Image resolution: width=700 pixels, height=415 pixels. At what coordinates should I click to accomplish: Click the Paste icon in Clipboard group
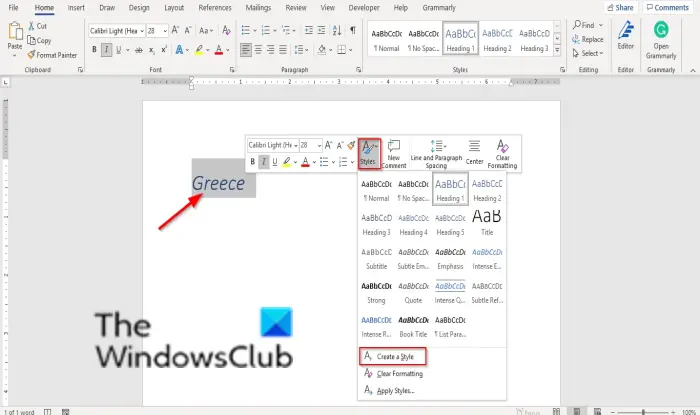click(x=15, y=31)
